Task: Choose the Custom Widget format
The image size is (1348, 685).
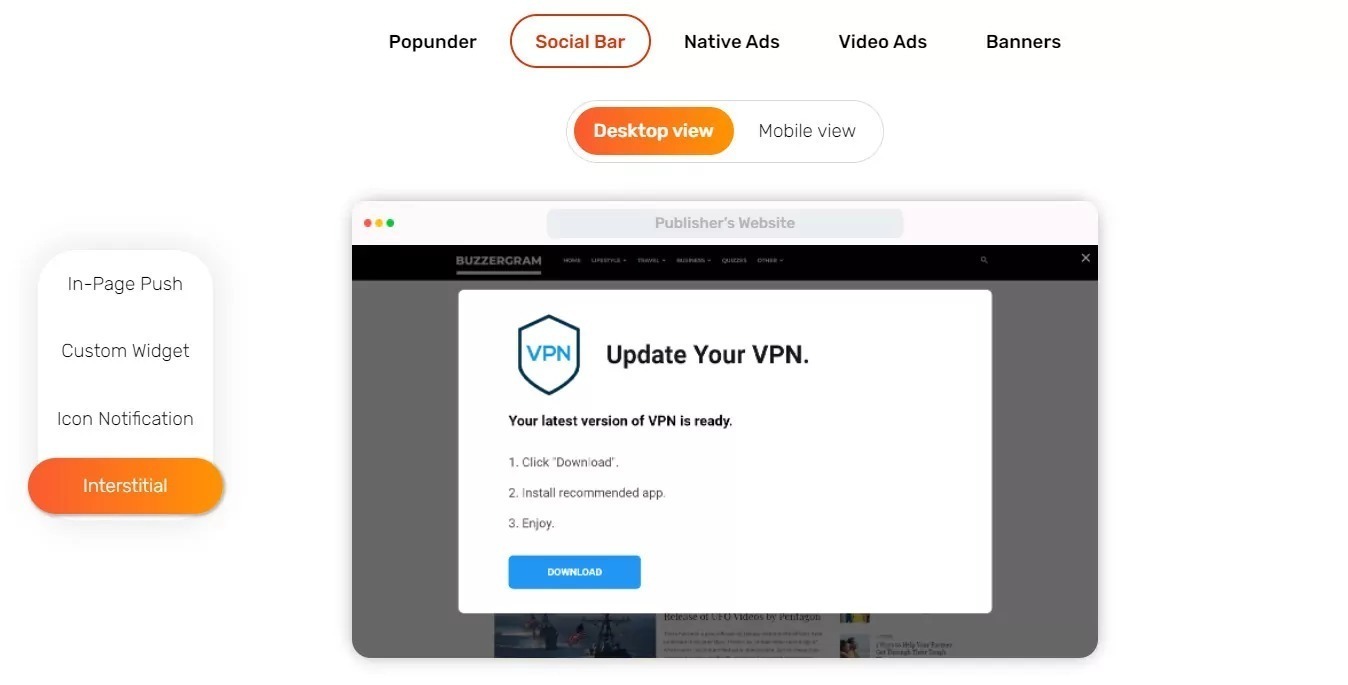Action: 125,351
